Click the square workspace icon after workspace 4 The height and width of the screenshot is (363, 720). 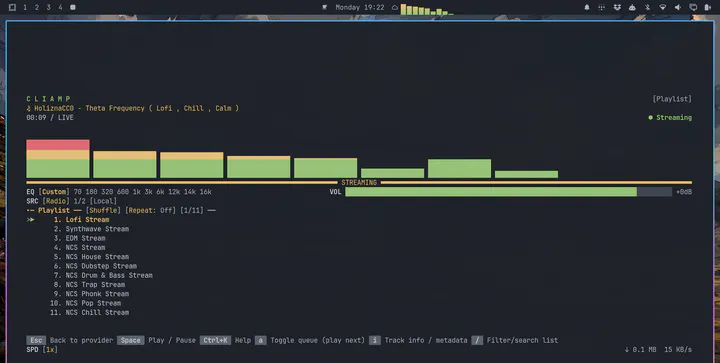(73, 7)
